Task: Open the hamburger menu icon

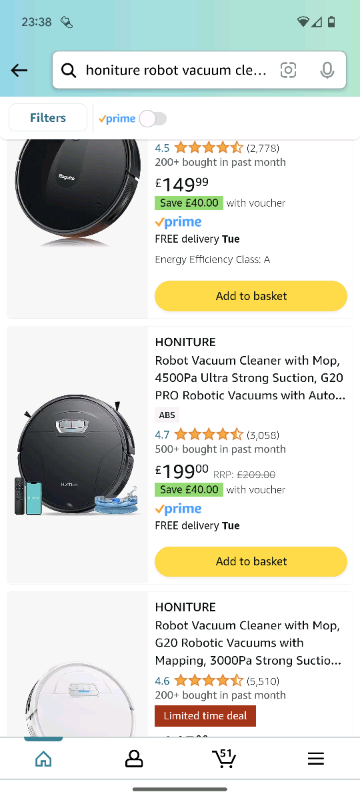Action: [x=316, y=759]
